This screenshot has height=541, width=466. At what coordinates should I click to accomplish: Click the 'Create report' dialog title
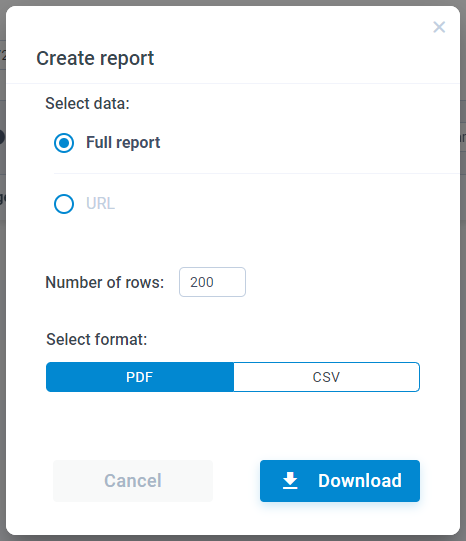pyautogui.click(x=95, y=58)
